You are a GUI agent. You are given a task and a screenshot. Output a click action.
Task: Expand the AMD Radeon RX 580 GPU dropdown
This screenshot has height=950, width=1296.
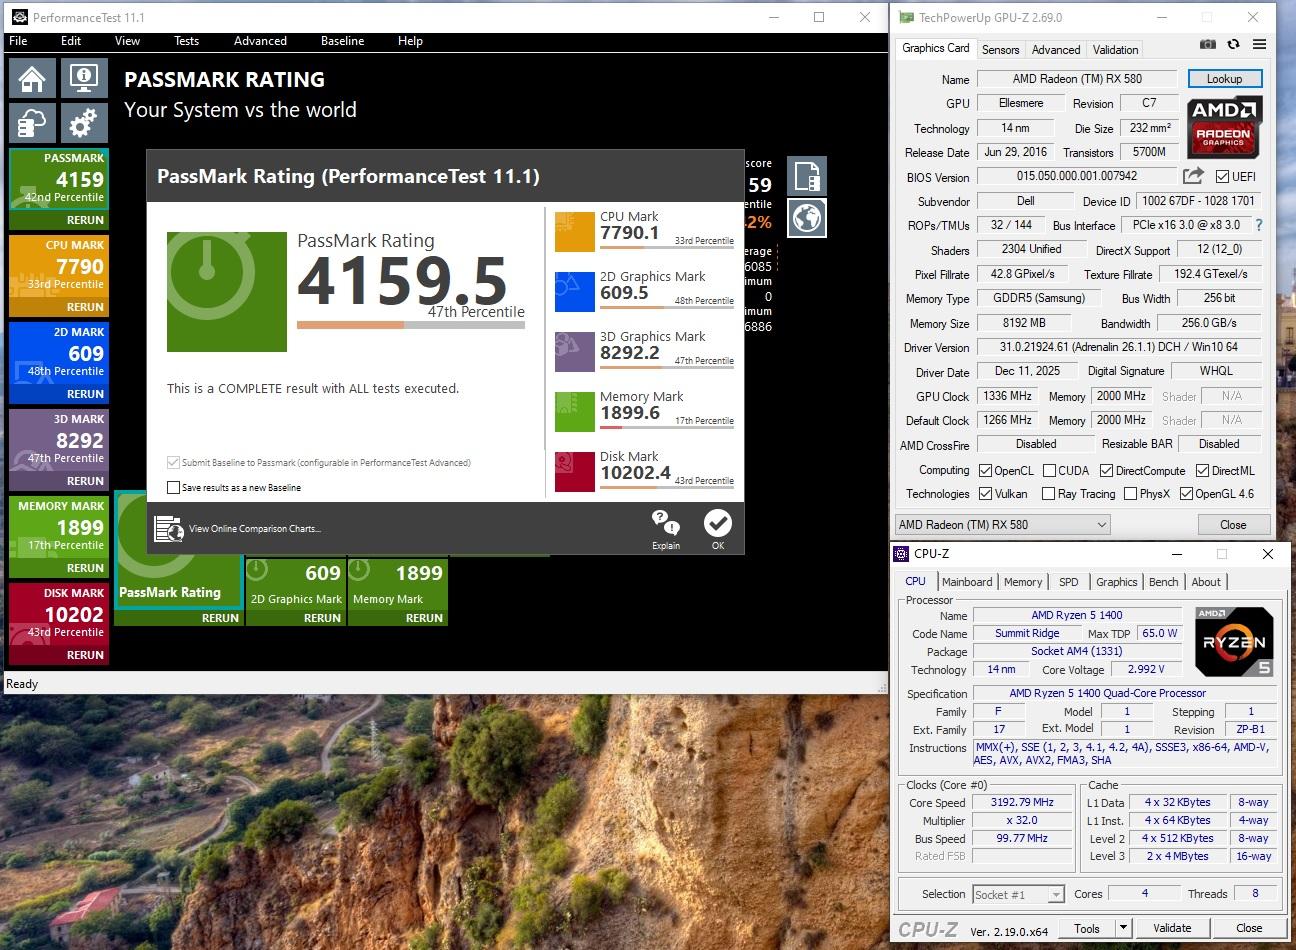(x=1003, y=524)
